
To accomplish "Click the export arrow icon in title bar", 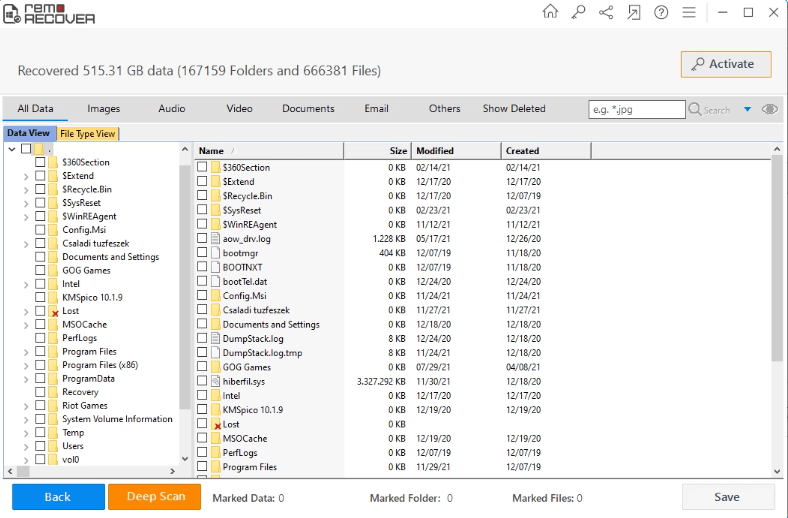I will [634, 13].
